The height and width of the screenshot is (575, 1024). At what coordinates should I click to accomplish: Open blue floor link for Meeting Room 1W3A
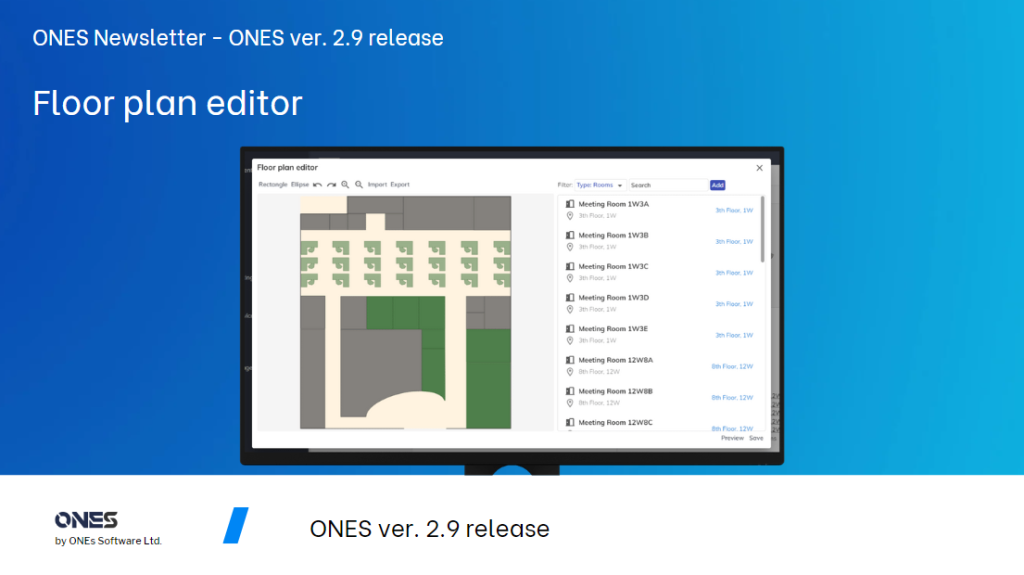pos(734,210)
